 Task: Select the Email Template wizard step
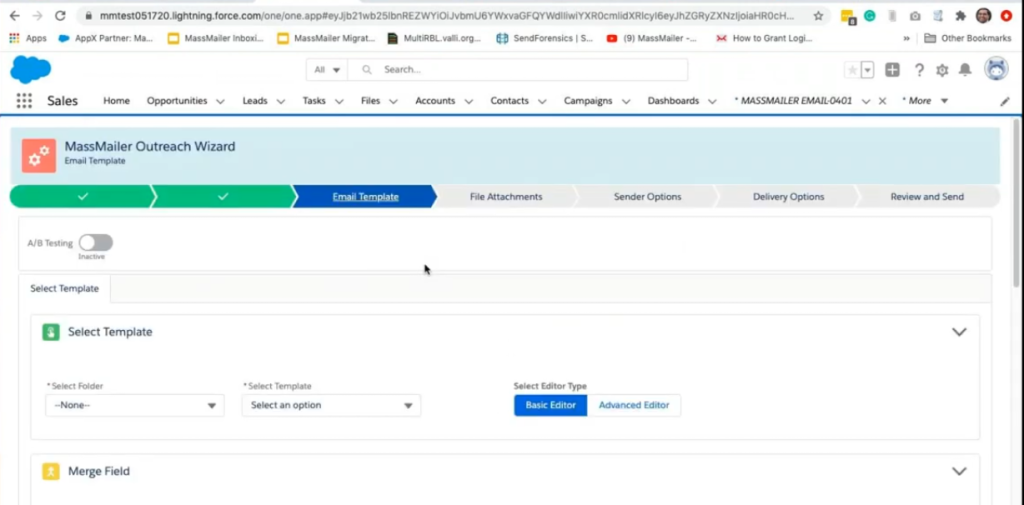[365, 197]
